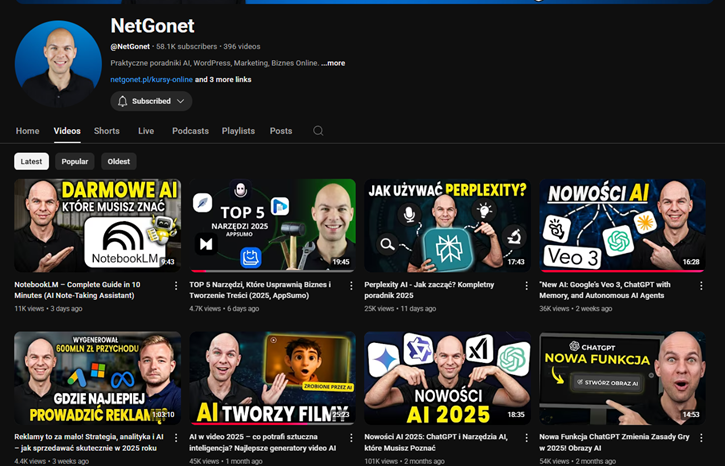Open NotebookLM Complete Guide video title
725x466 pixels.
[77, 290]
